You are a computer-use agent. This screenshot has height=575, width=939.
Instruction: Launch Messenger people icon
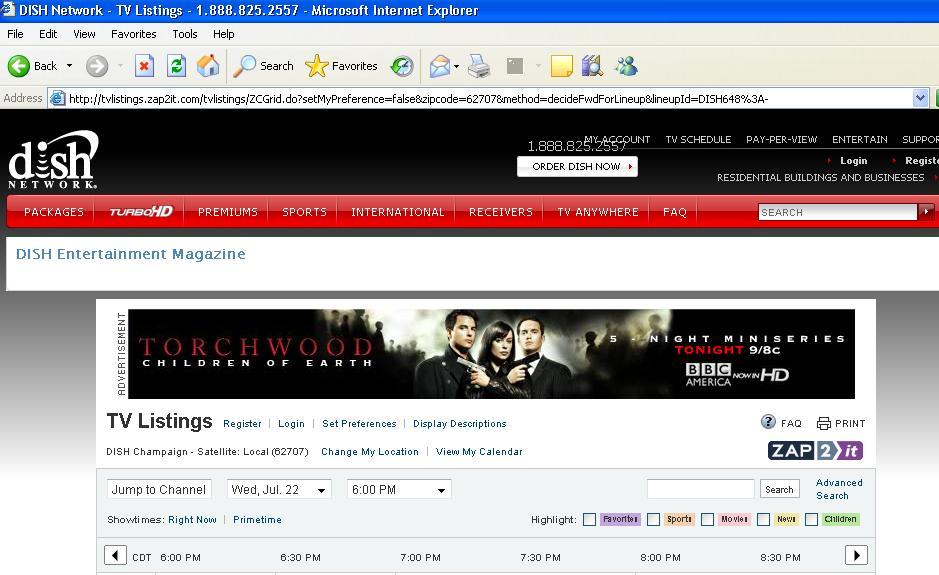(x=626, y=66)
